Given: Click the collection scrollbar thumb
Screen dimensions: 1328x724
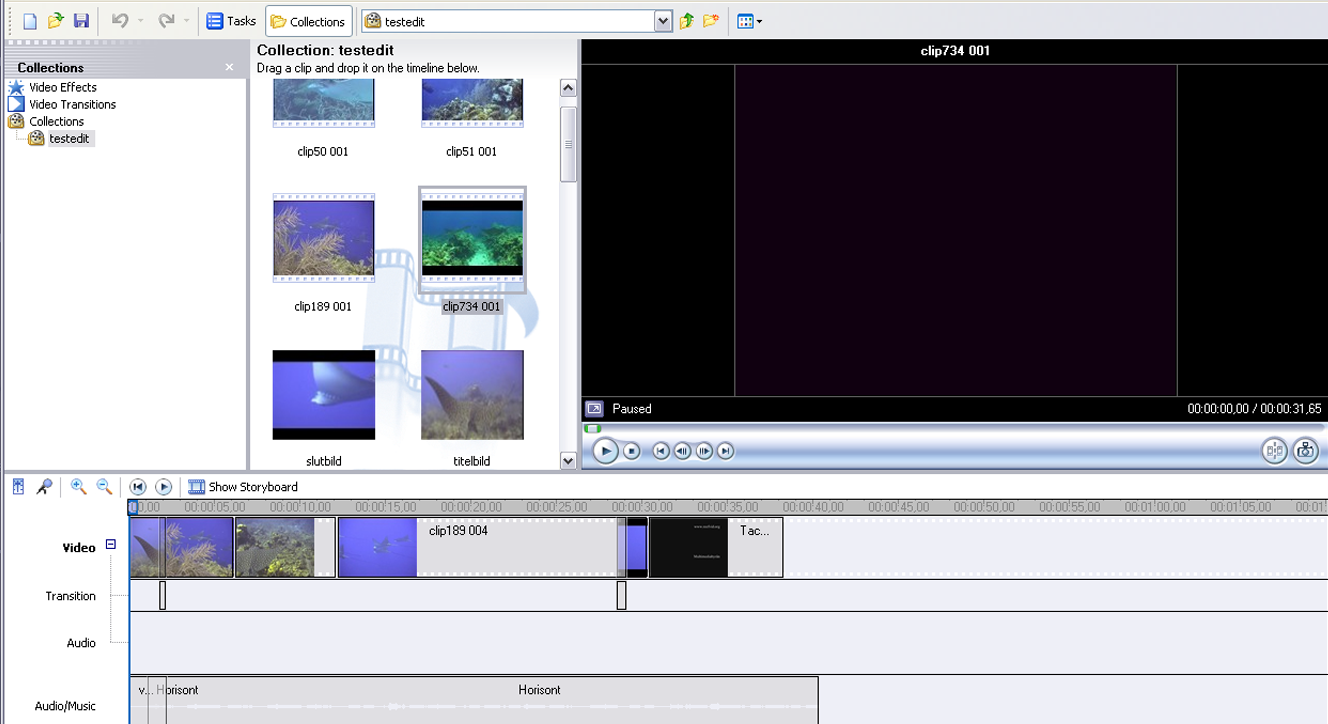Looking at the screenshot, I should (x=568, y=144).
